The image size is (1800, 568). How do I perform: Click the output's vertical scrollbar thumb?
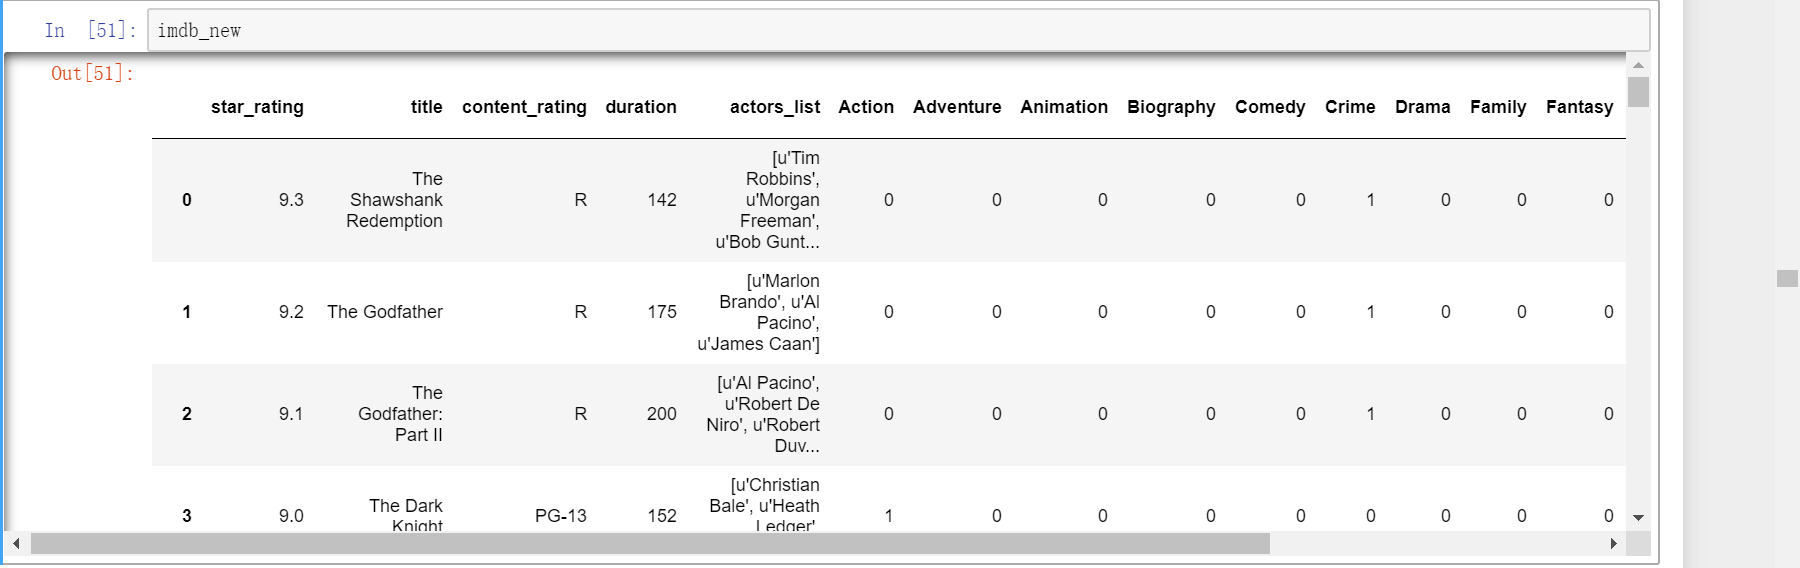pyautogui.click(x=1638, y=91)
